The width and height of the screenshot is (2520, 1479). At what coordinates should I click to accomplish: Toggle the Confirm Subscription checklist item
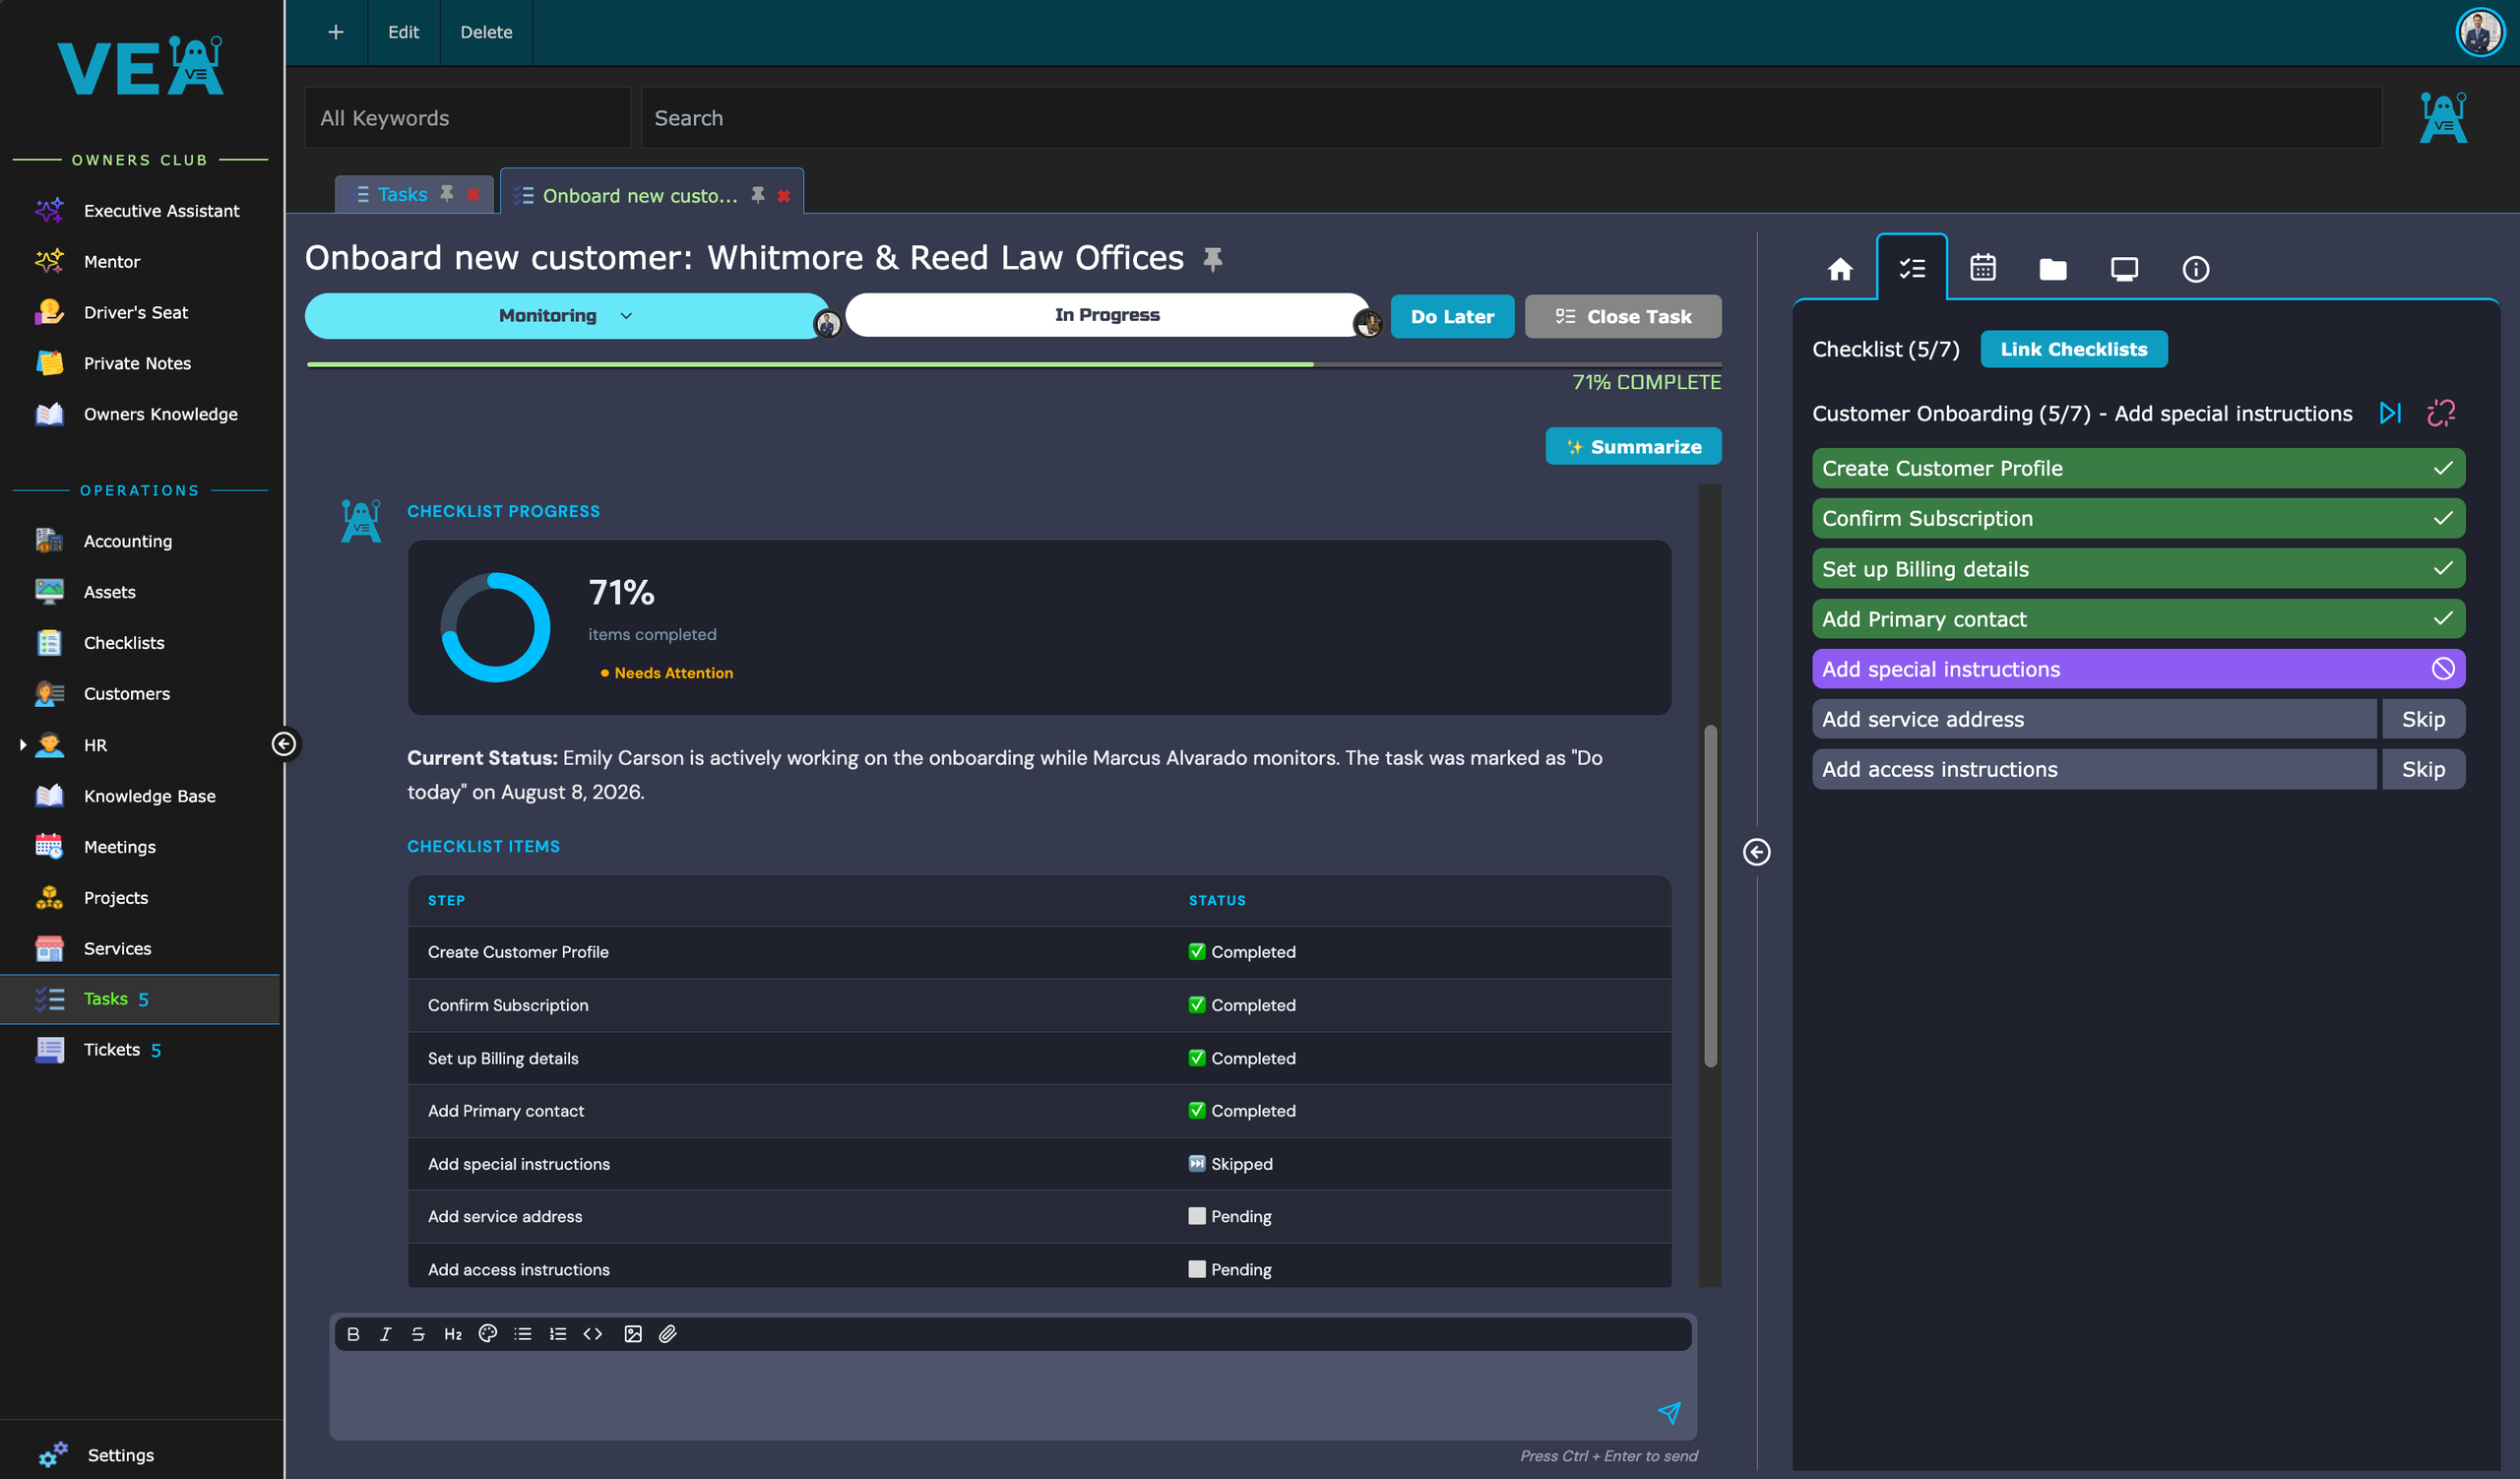pyautogui.click(x=2138, y=518)
